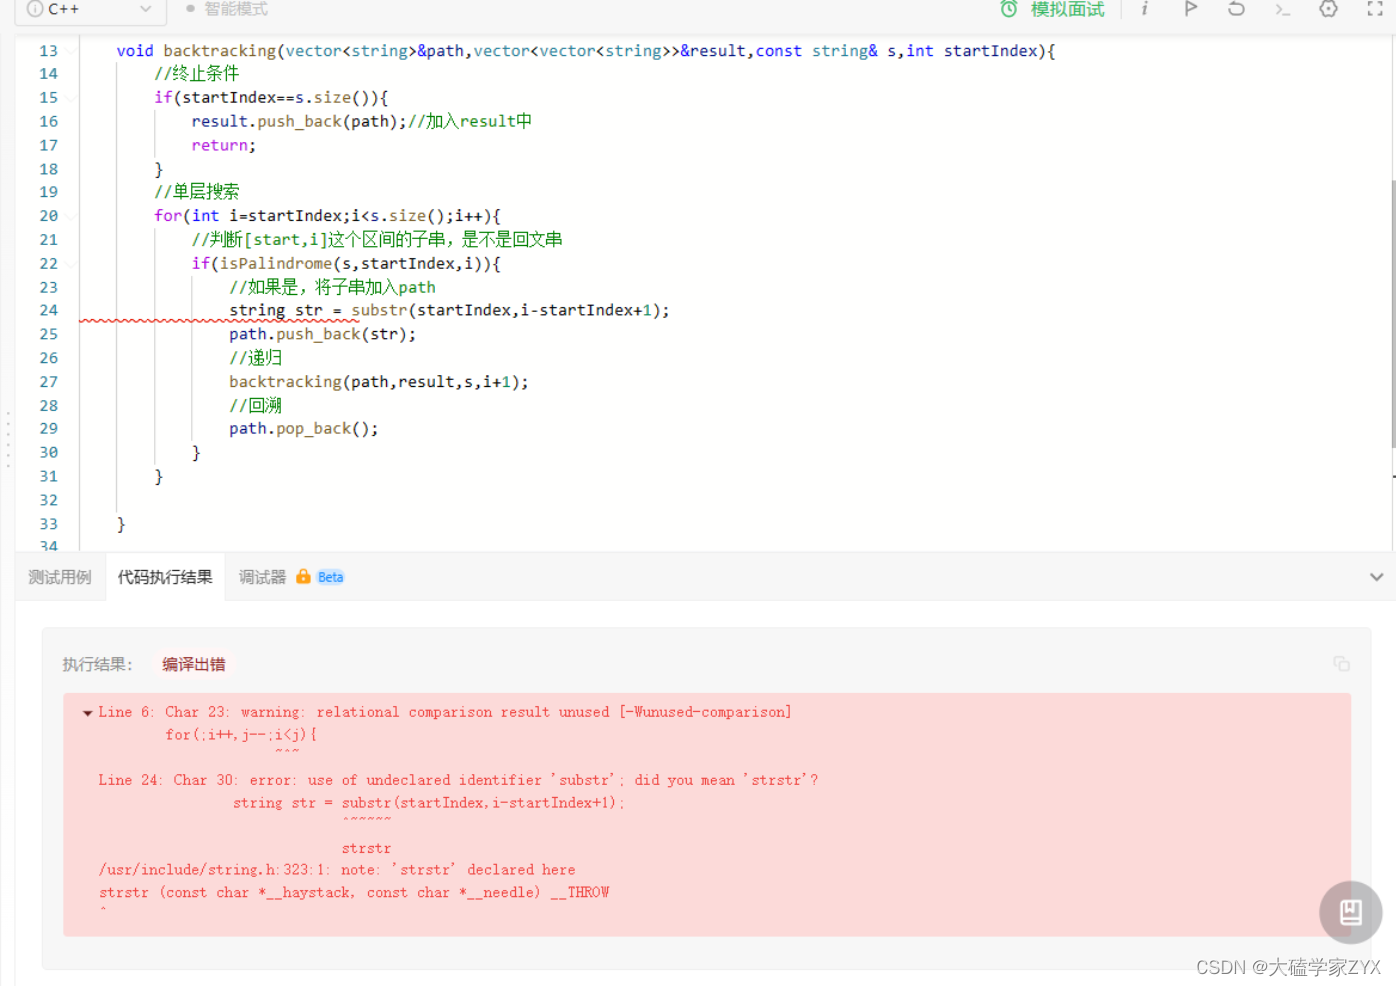Fold the if block at line 15
The height and width of the screenshot is (986, 1396).
(x=73, y=98)
